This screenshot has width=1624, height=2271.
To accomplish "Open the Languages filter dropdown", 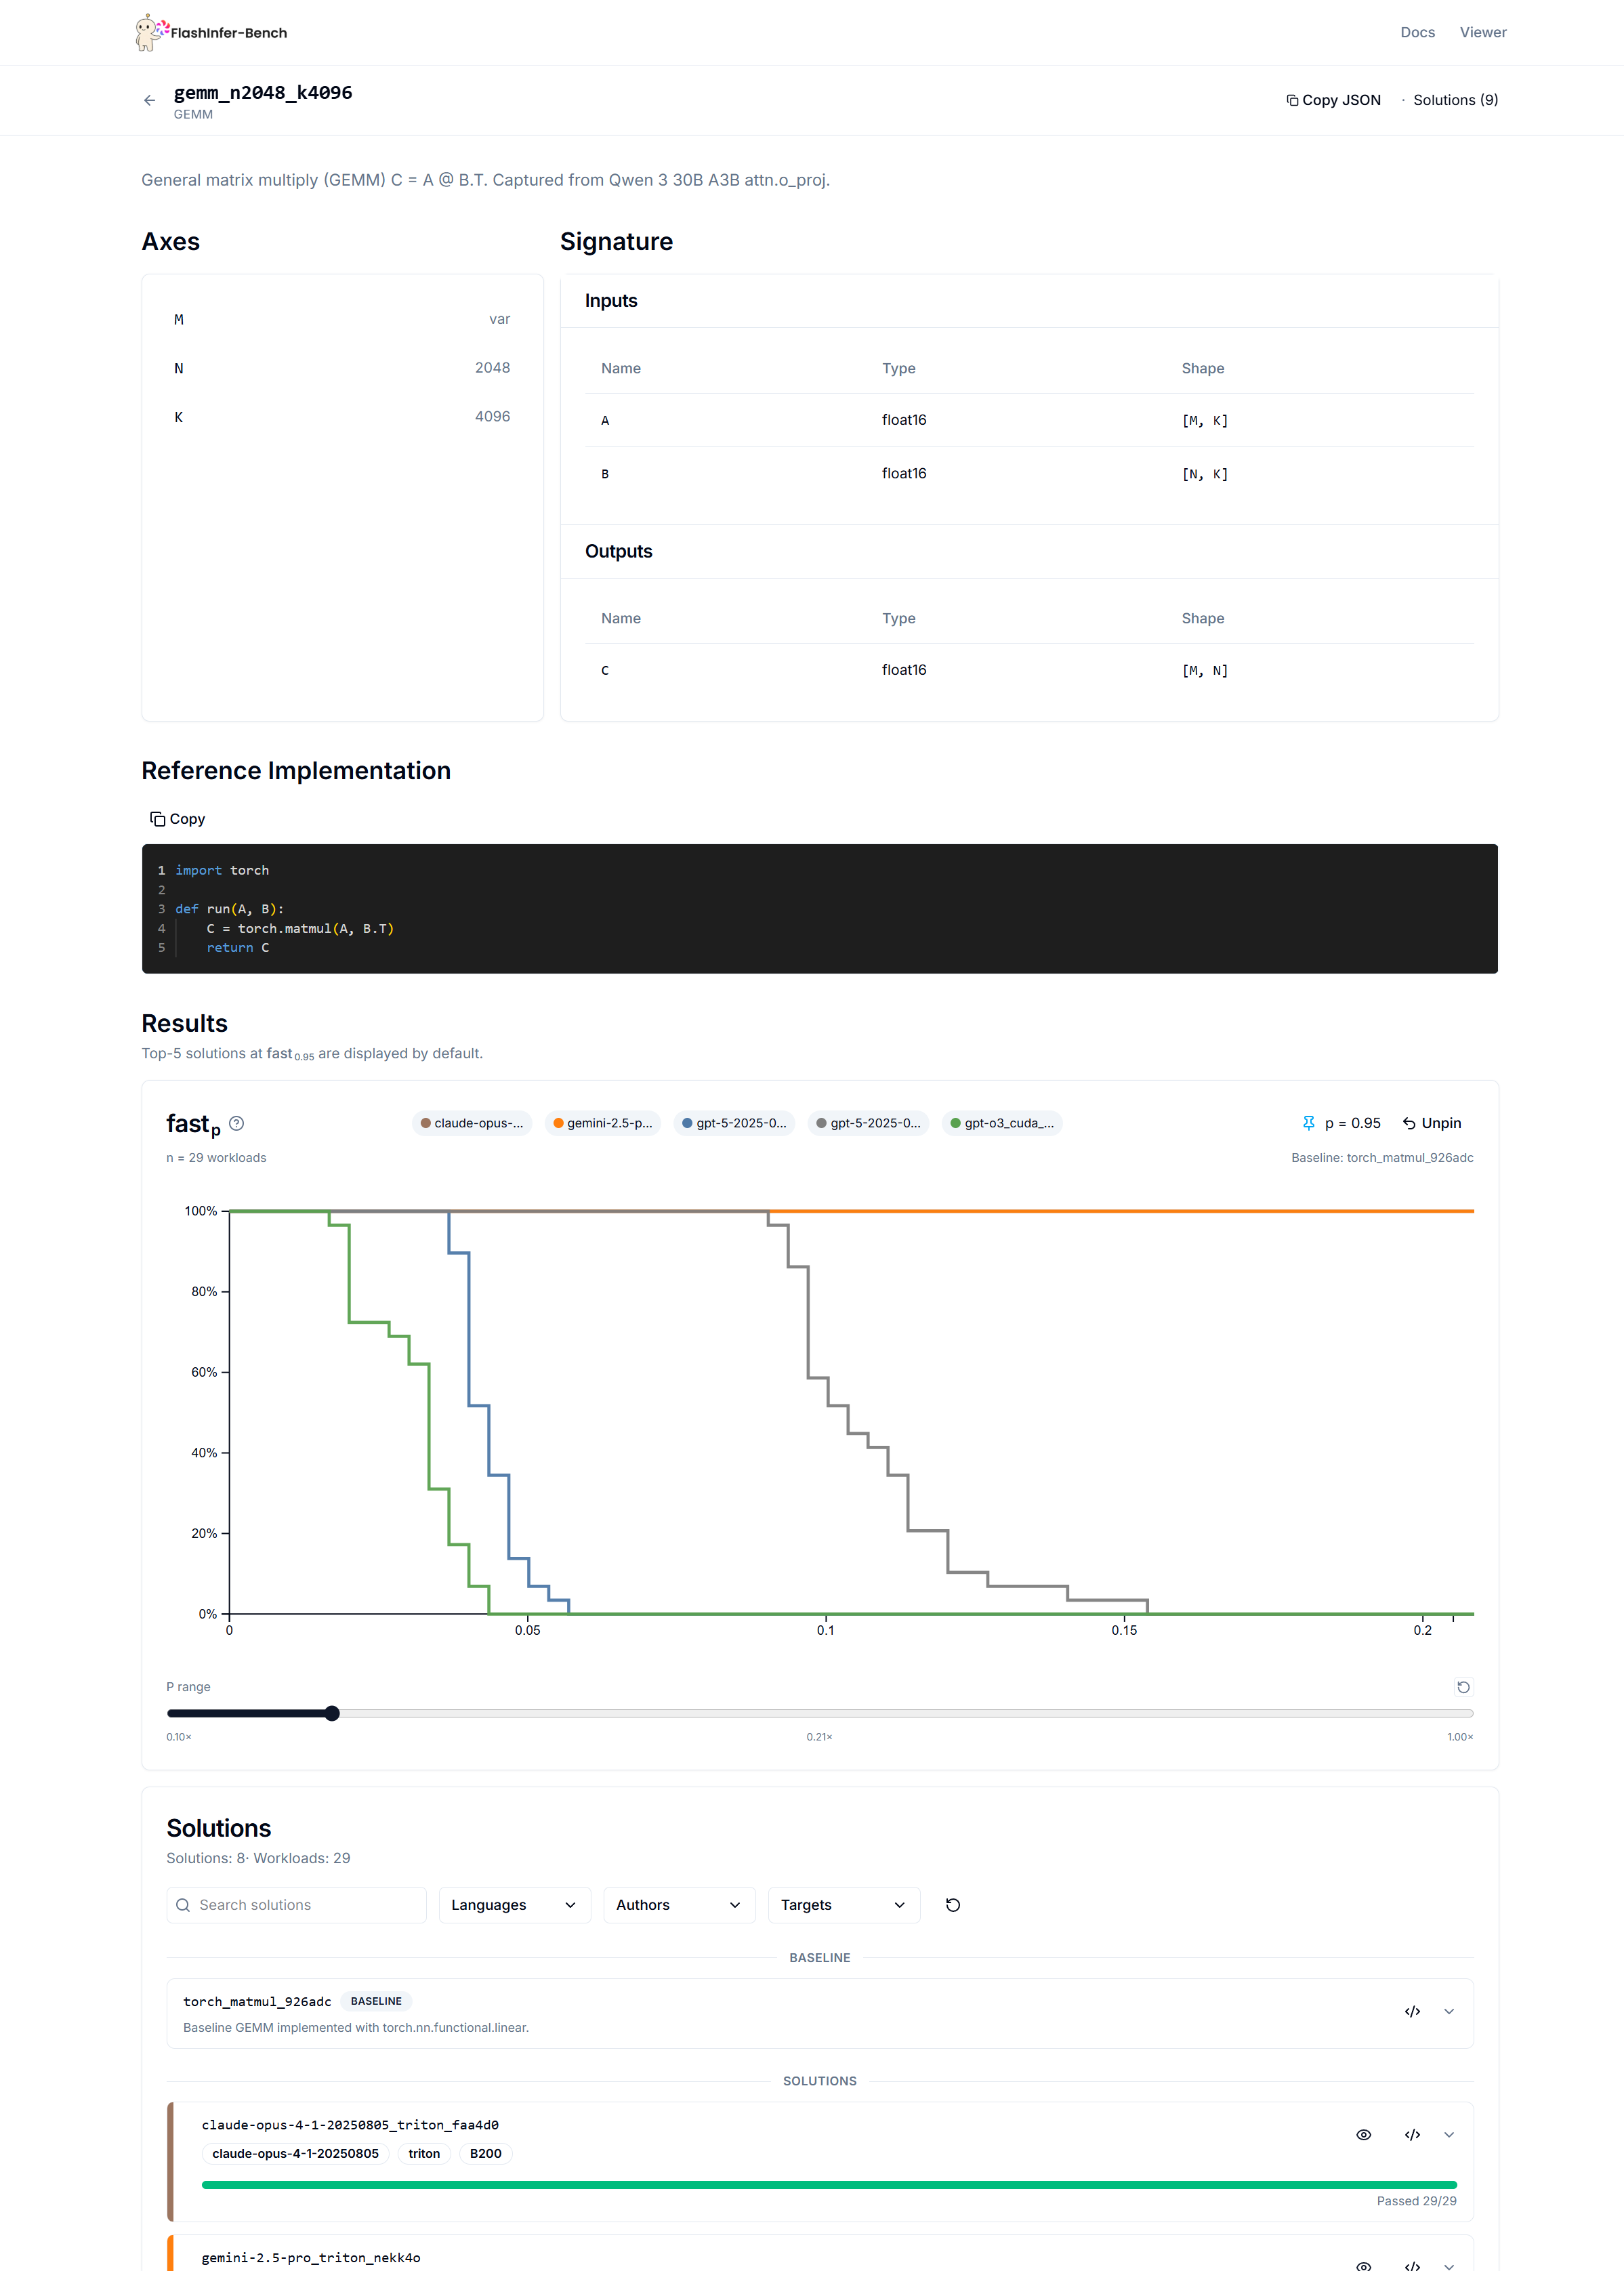I will (514, 1905).
